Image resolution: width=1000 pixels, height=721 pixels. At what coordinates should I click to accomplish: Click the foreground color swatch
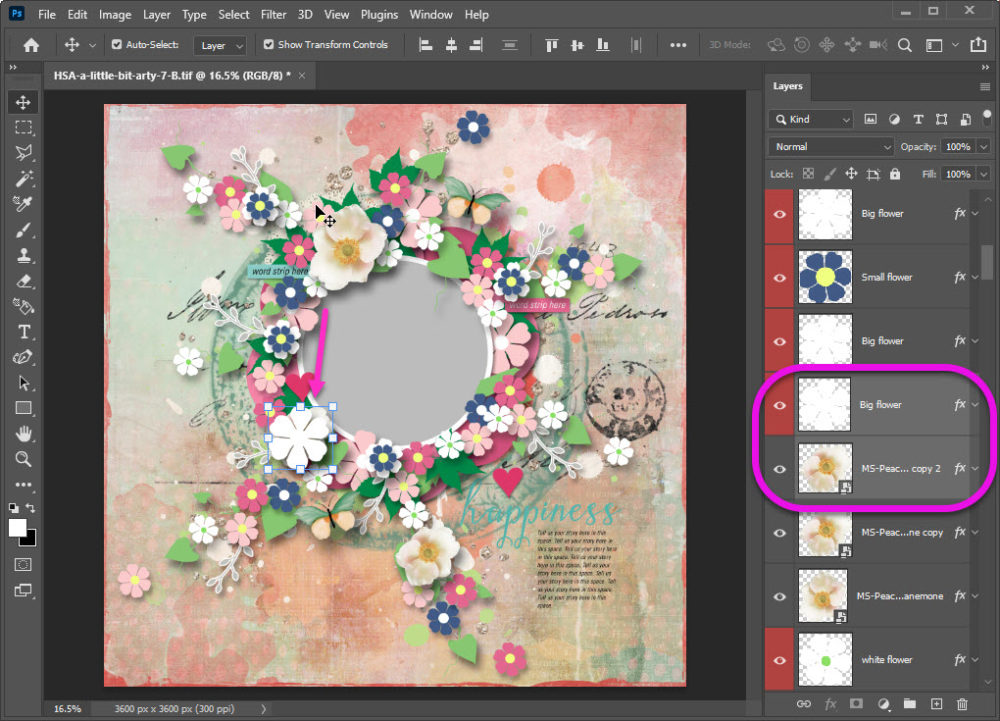click(x=17, y=528)
